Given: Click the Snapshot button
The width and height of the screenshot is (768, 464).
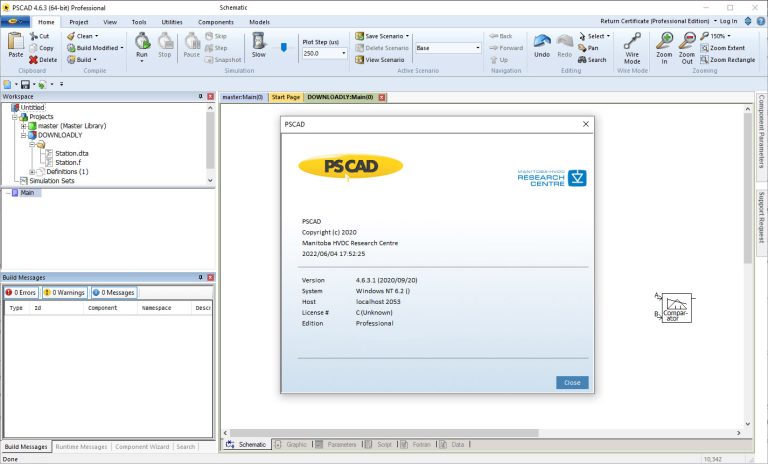Looking at the screenshot, I should click(x=223, y=60).
